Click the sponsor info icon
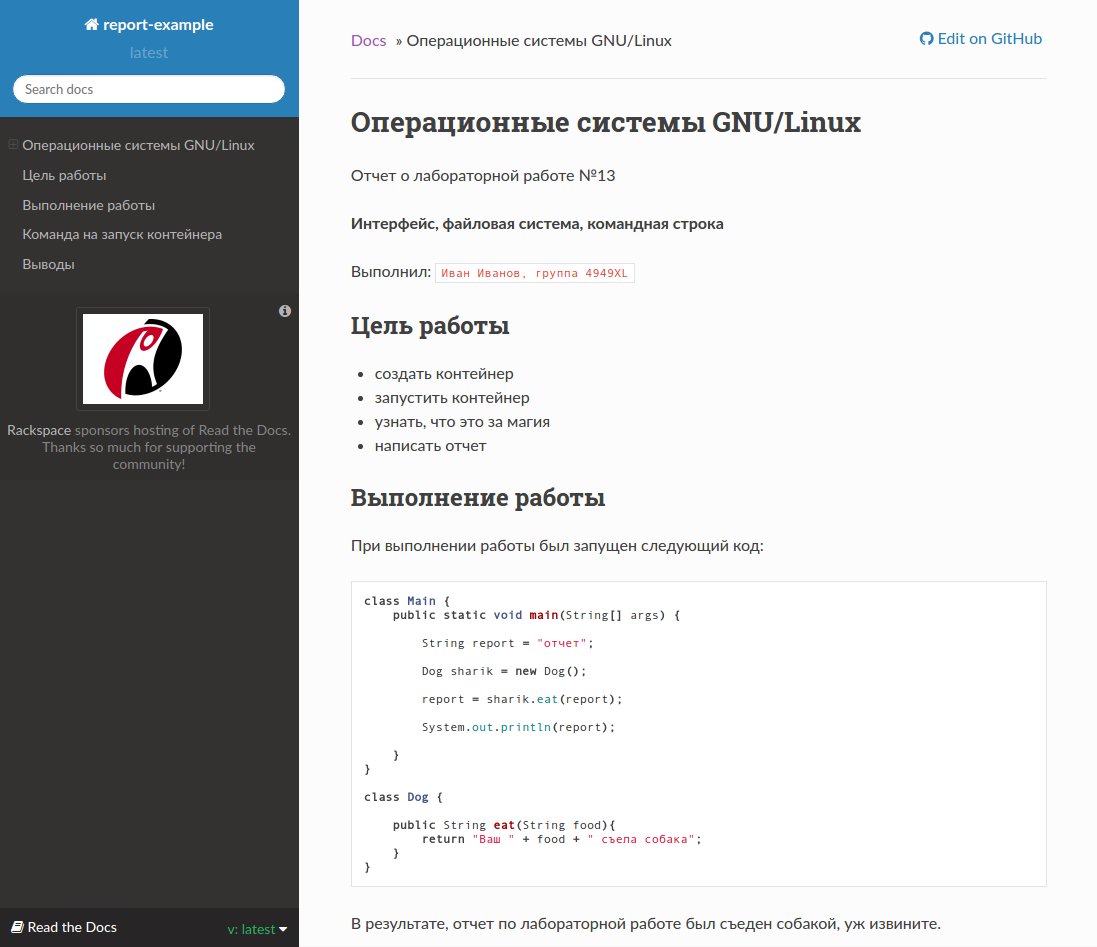This screenshot has width=1097, height=947. tap(285, 311)
